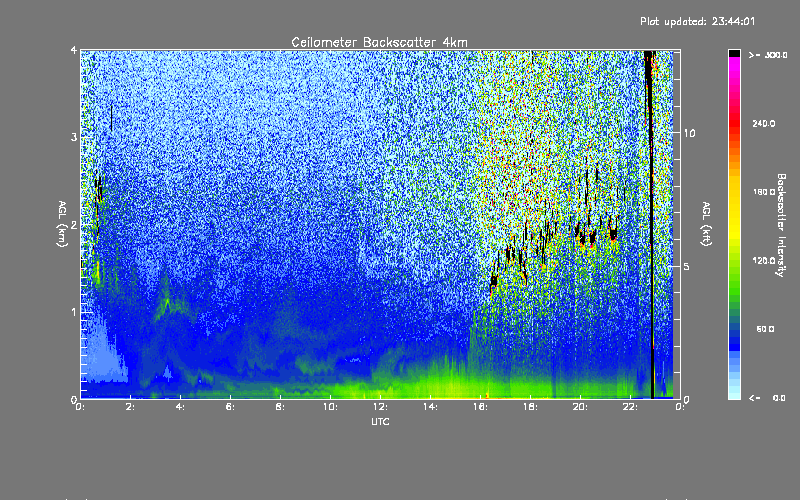The height and width of the screenshot is (500, 800).
Task: Click the '8:' UTC hour tick label
Action: 280,407
